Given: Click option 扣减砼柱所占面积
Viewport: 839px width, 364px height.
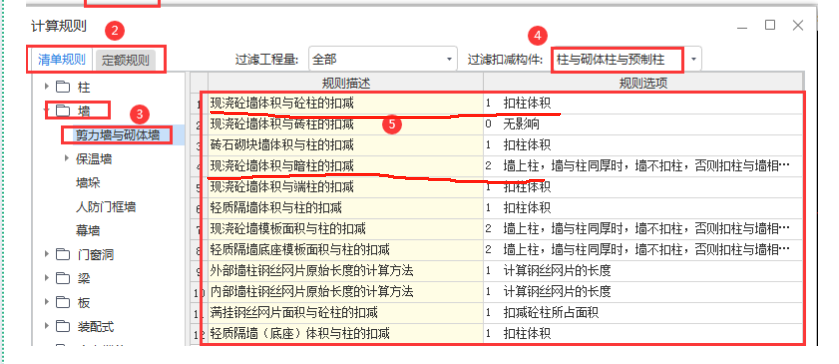Looking at the screenshot, I should (x=551, y=313).
